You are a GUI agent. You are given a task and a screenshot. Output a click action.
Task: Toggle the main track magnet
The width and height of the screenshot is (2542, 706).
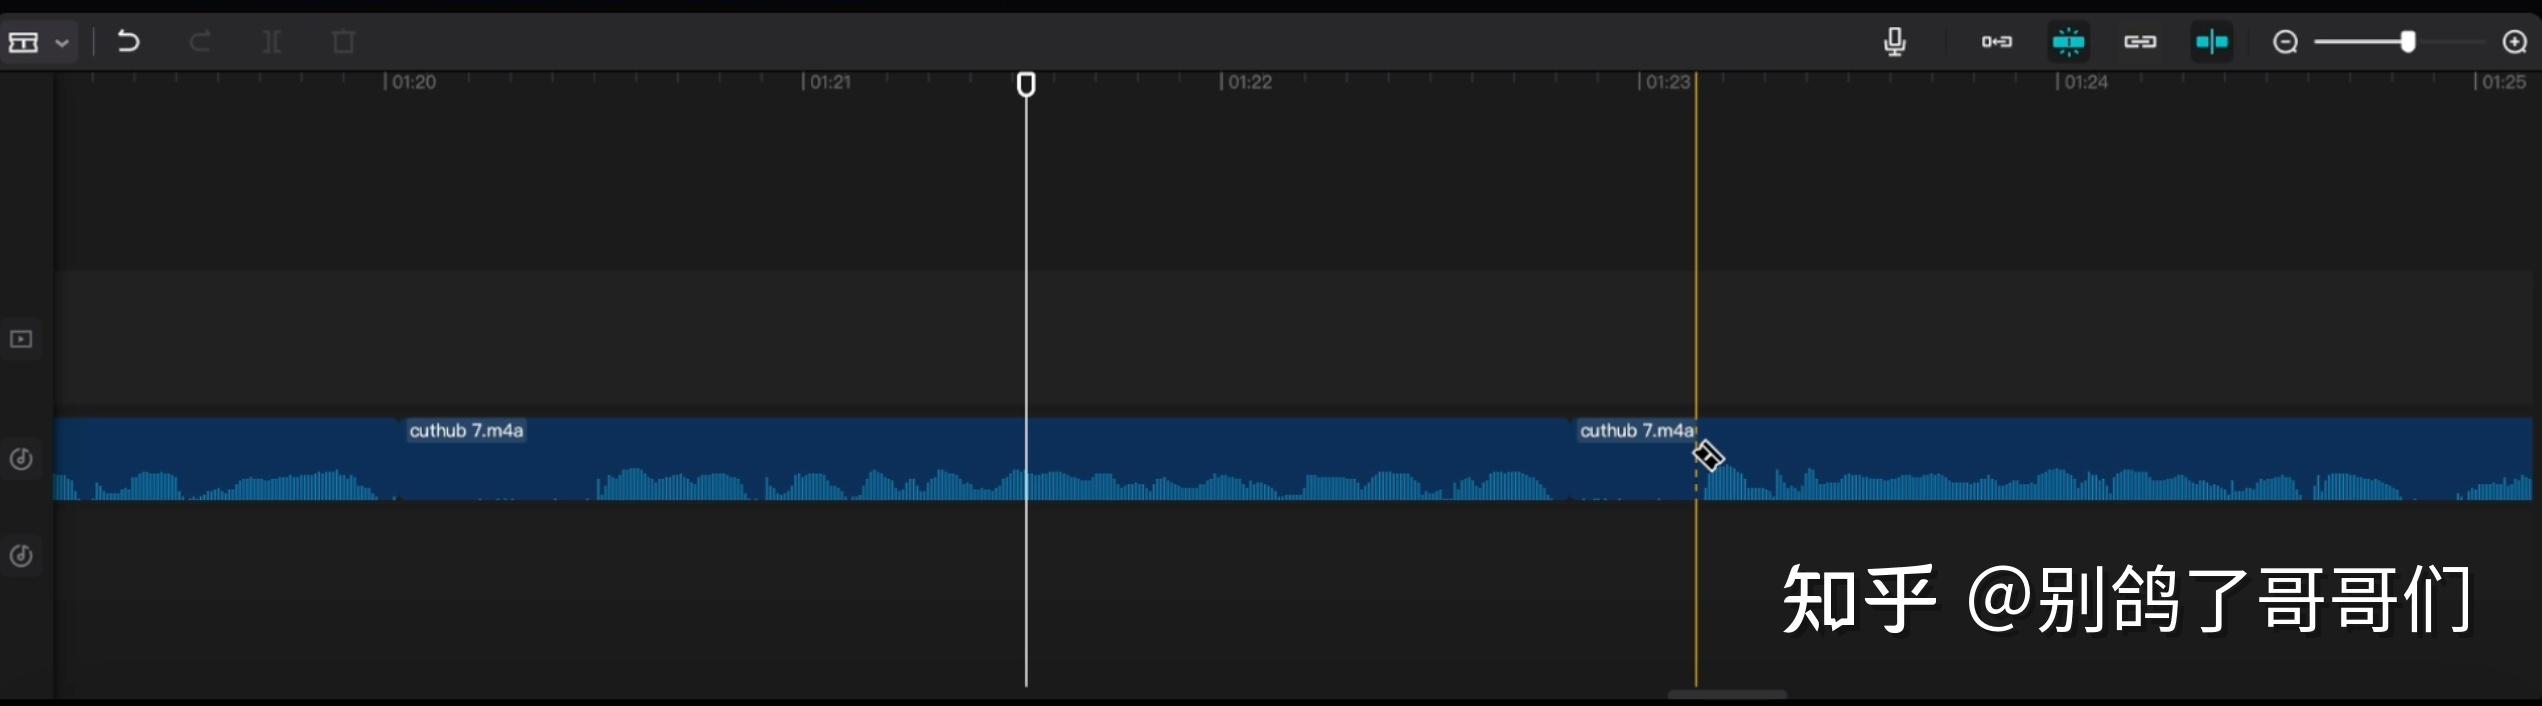coord(1996,41)
